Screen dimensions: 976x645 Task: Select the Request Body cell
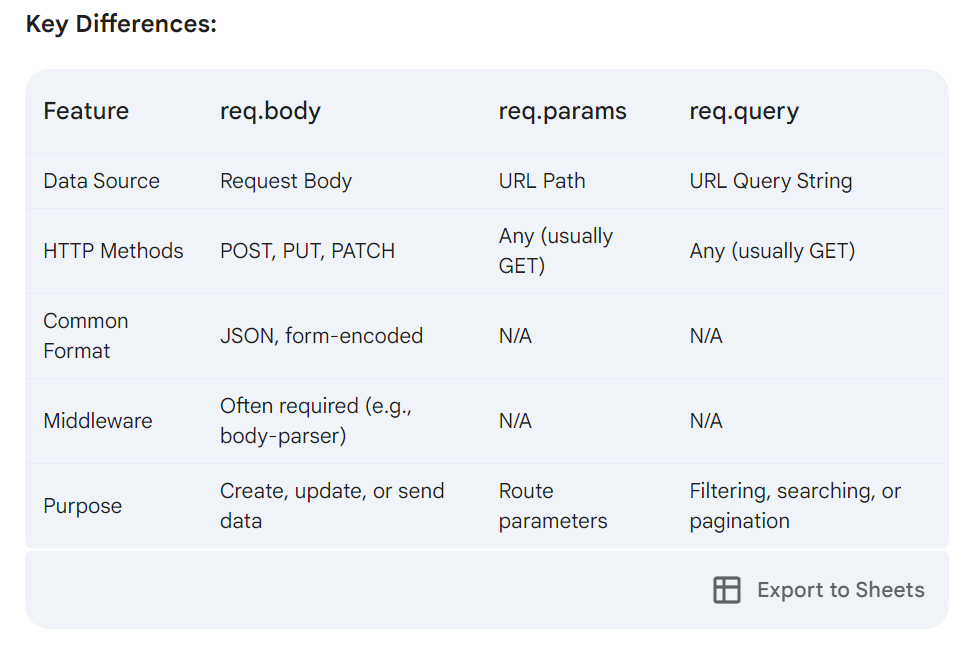pos(286,181)
